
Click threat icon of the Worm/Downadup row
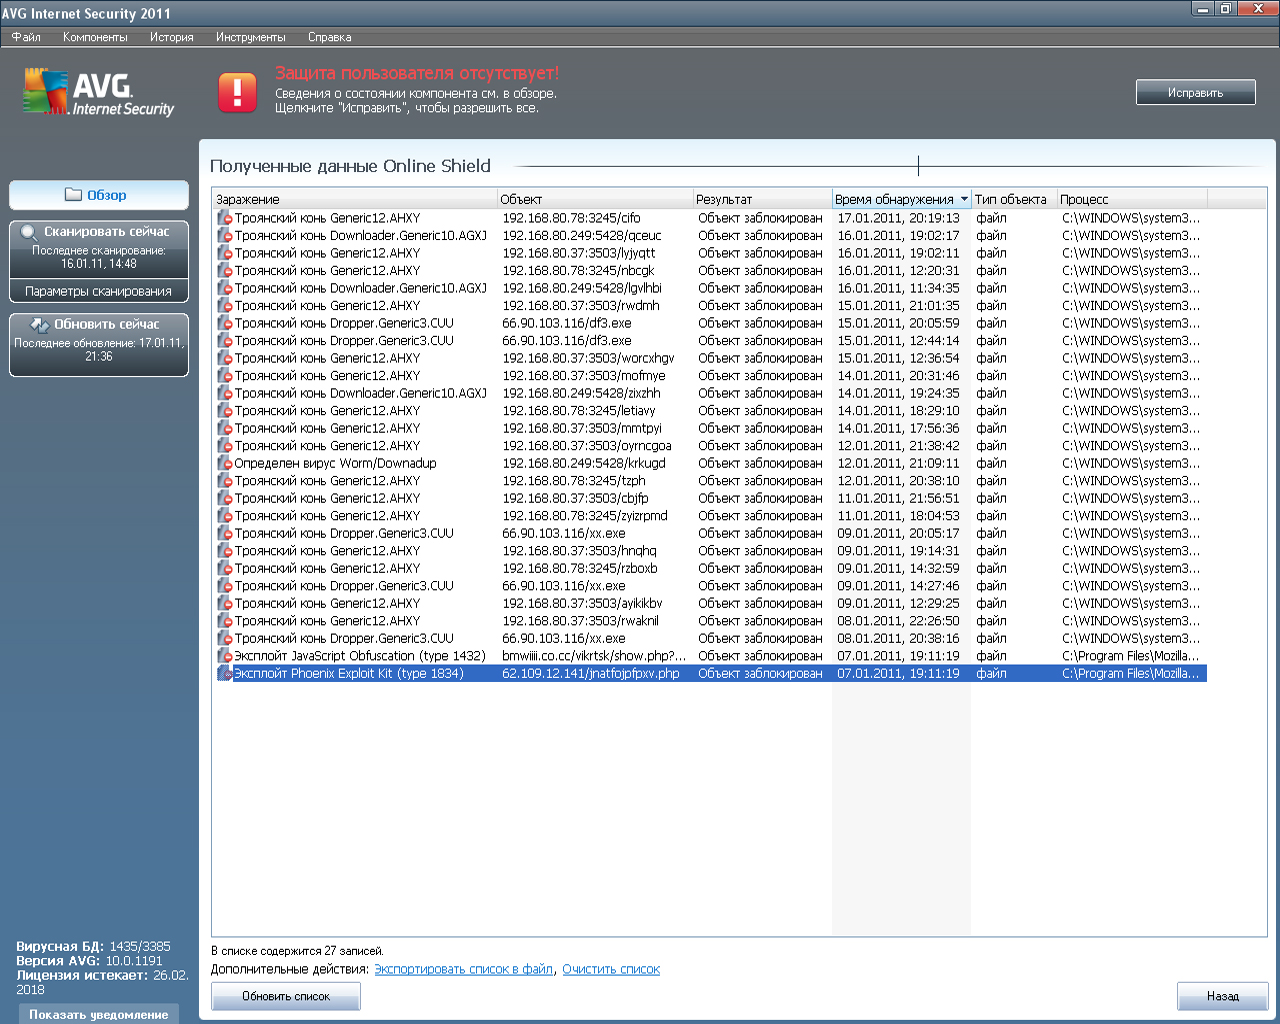(225, 463)
